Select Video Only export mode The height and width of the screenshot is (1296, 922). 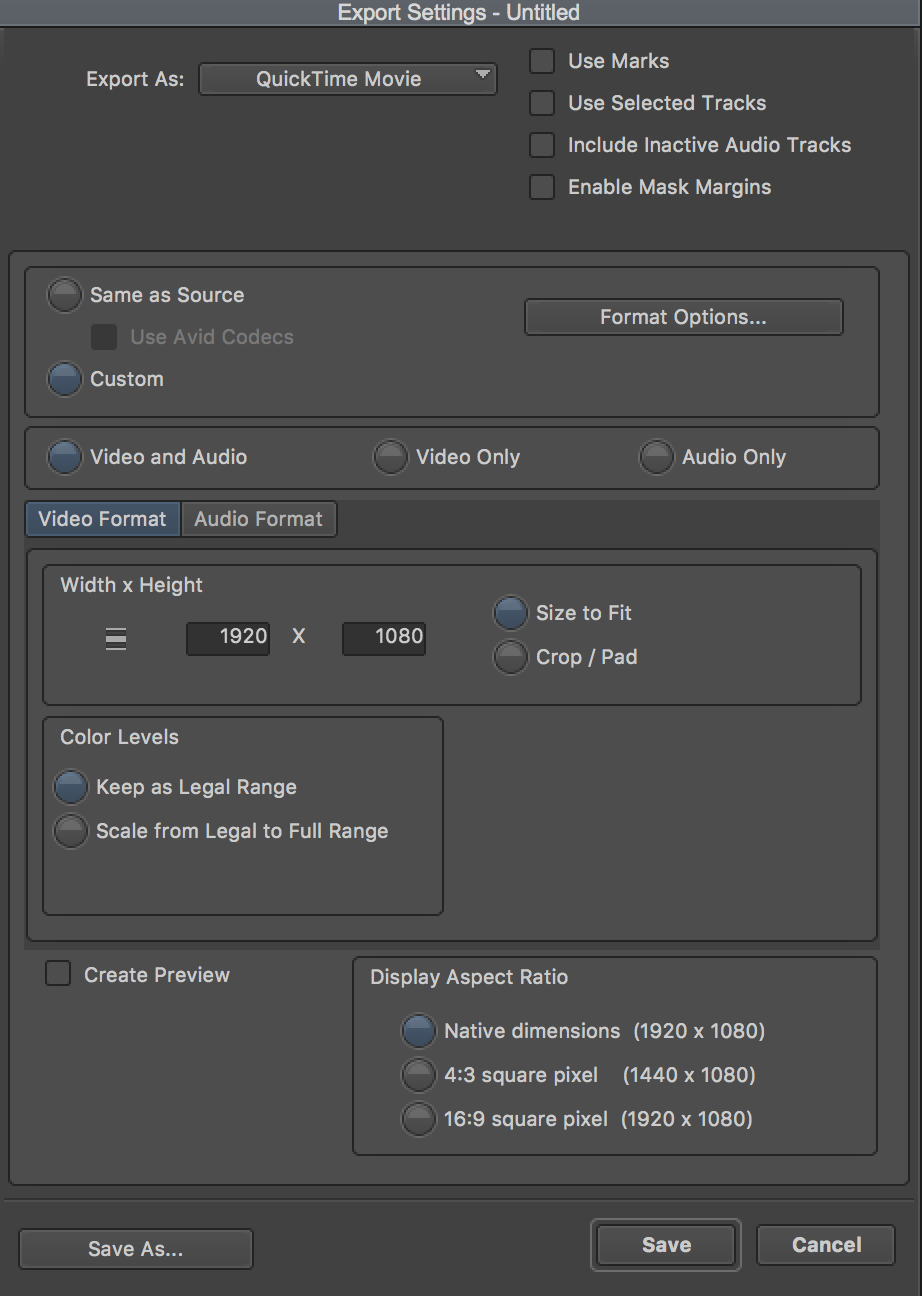pos(391,457)
